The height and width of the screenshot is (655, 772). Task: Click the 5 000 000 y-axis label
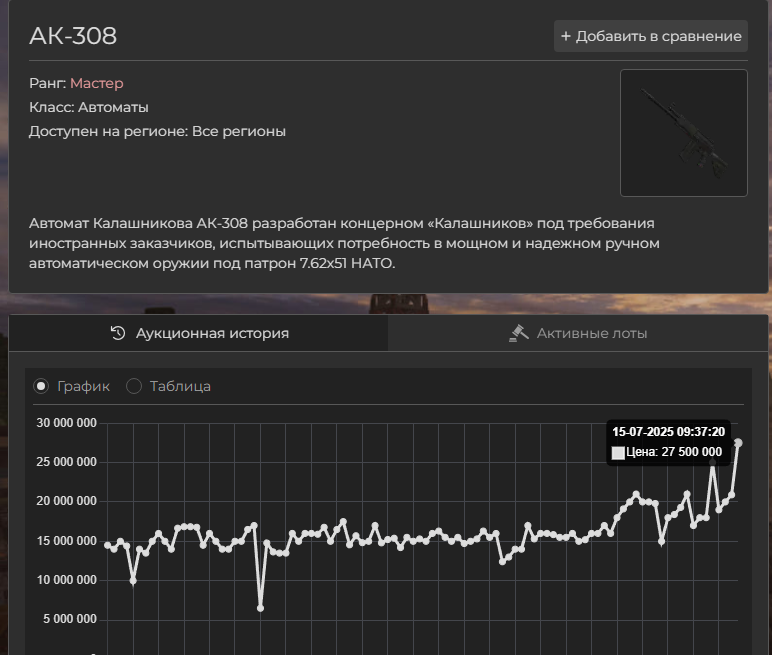coord(69,619)
